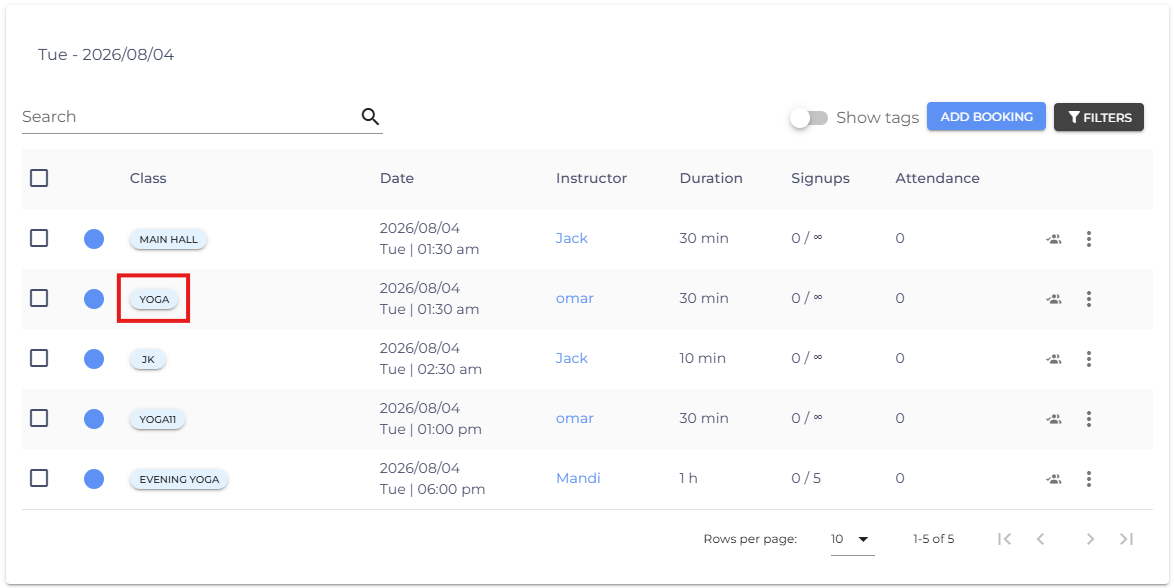The width and height of the screenshot is (1174, 588).
Task: Click blue status dot for Evening Yoga
Action: 94,479
